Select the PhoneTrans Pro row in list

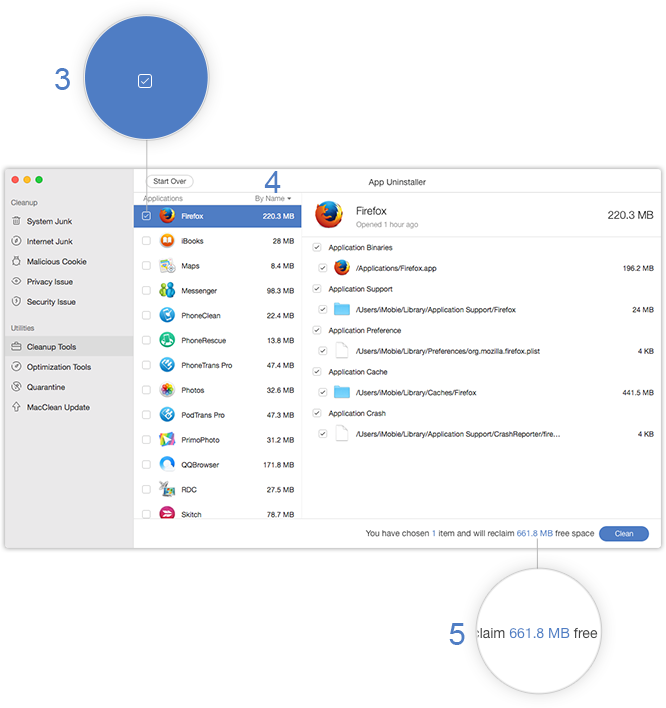218,365
